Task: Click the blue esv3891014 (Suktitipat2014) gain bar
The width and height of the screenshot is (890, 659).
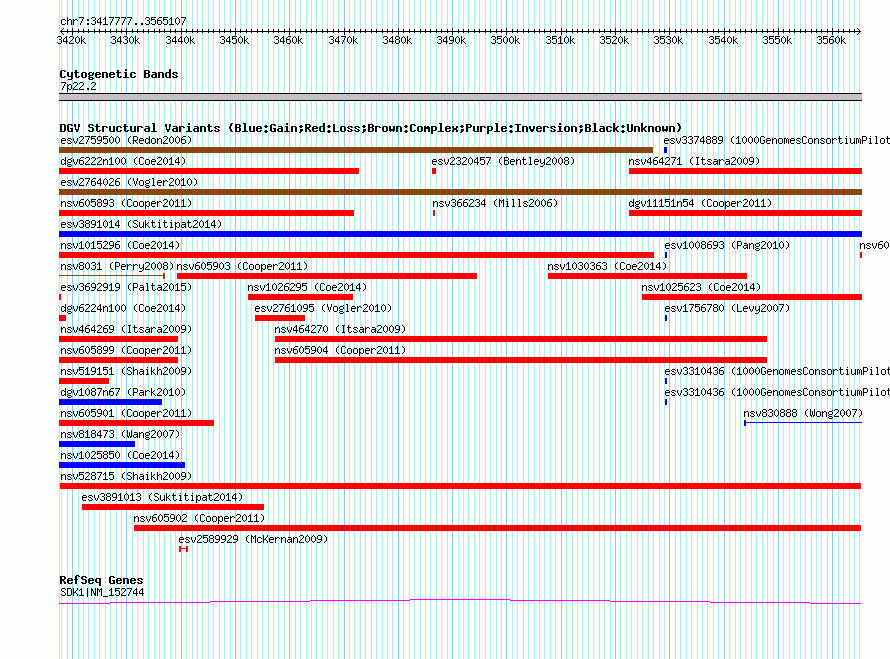Action: [460, 234]
